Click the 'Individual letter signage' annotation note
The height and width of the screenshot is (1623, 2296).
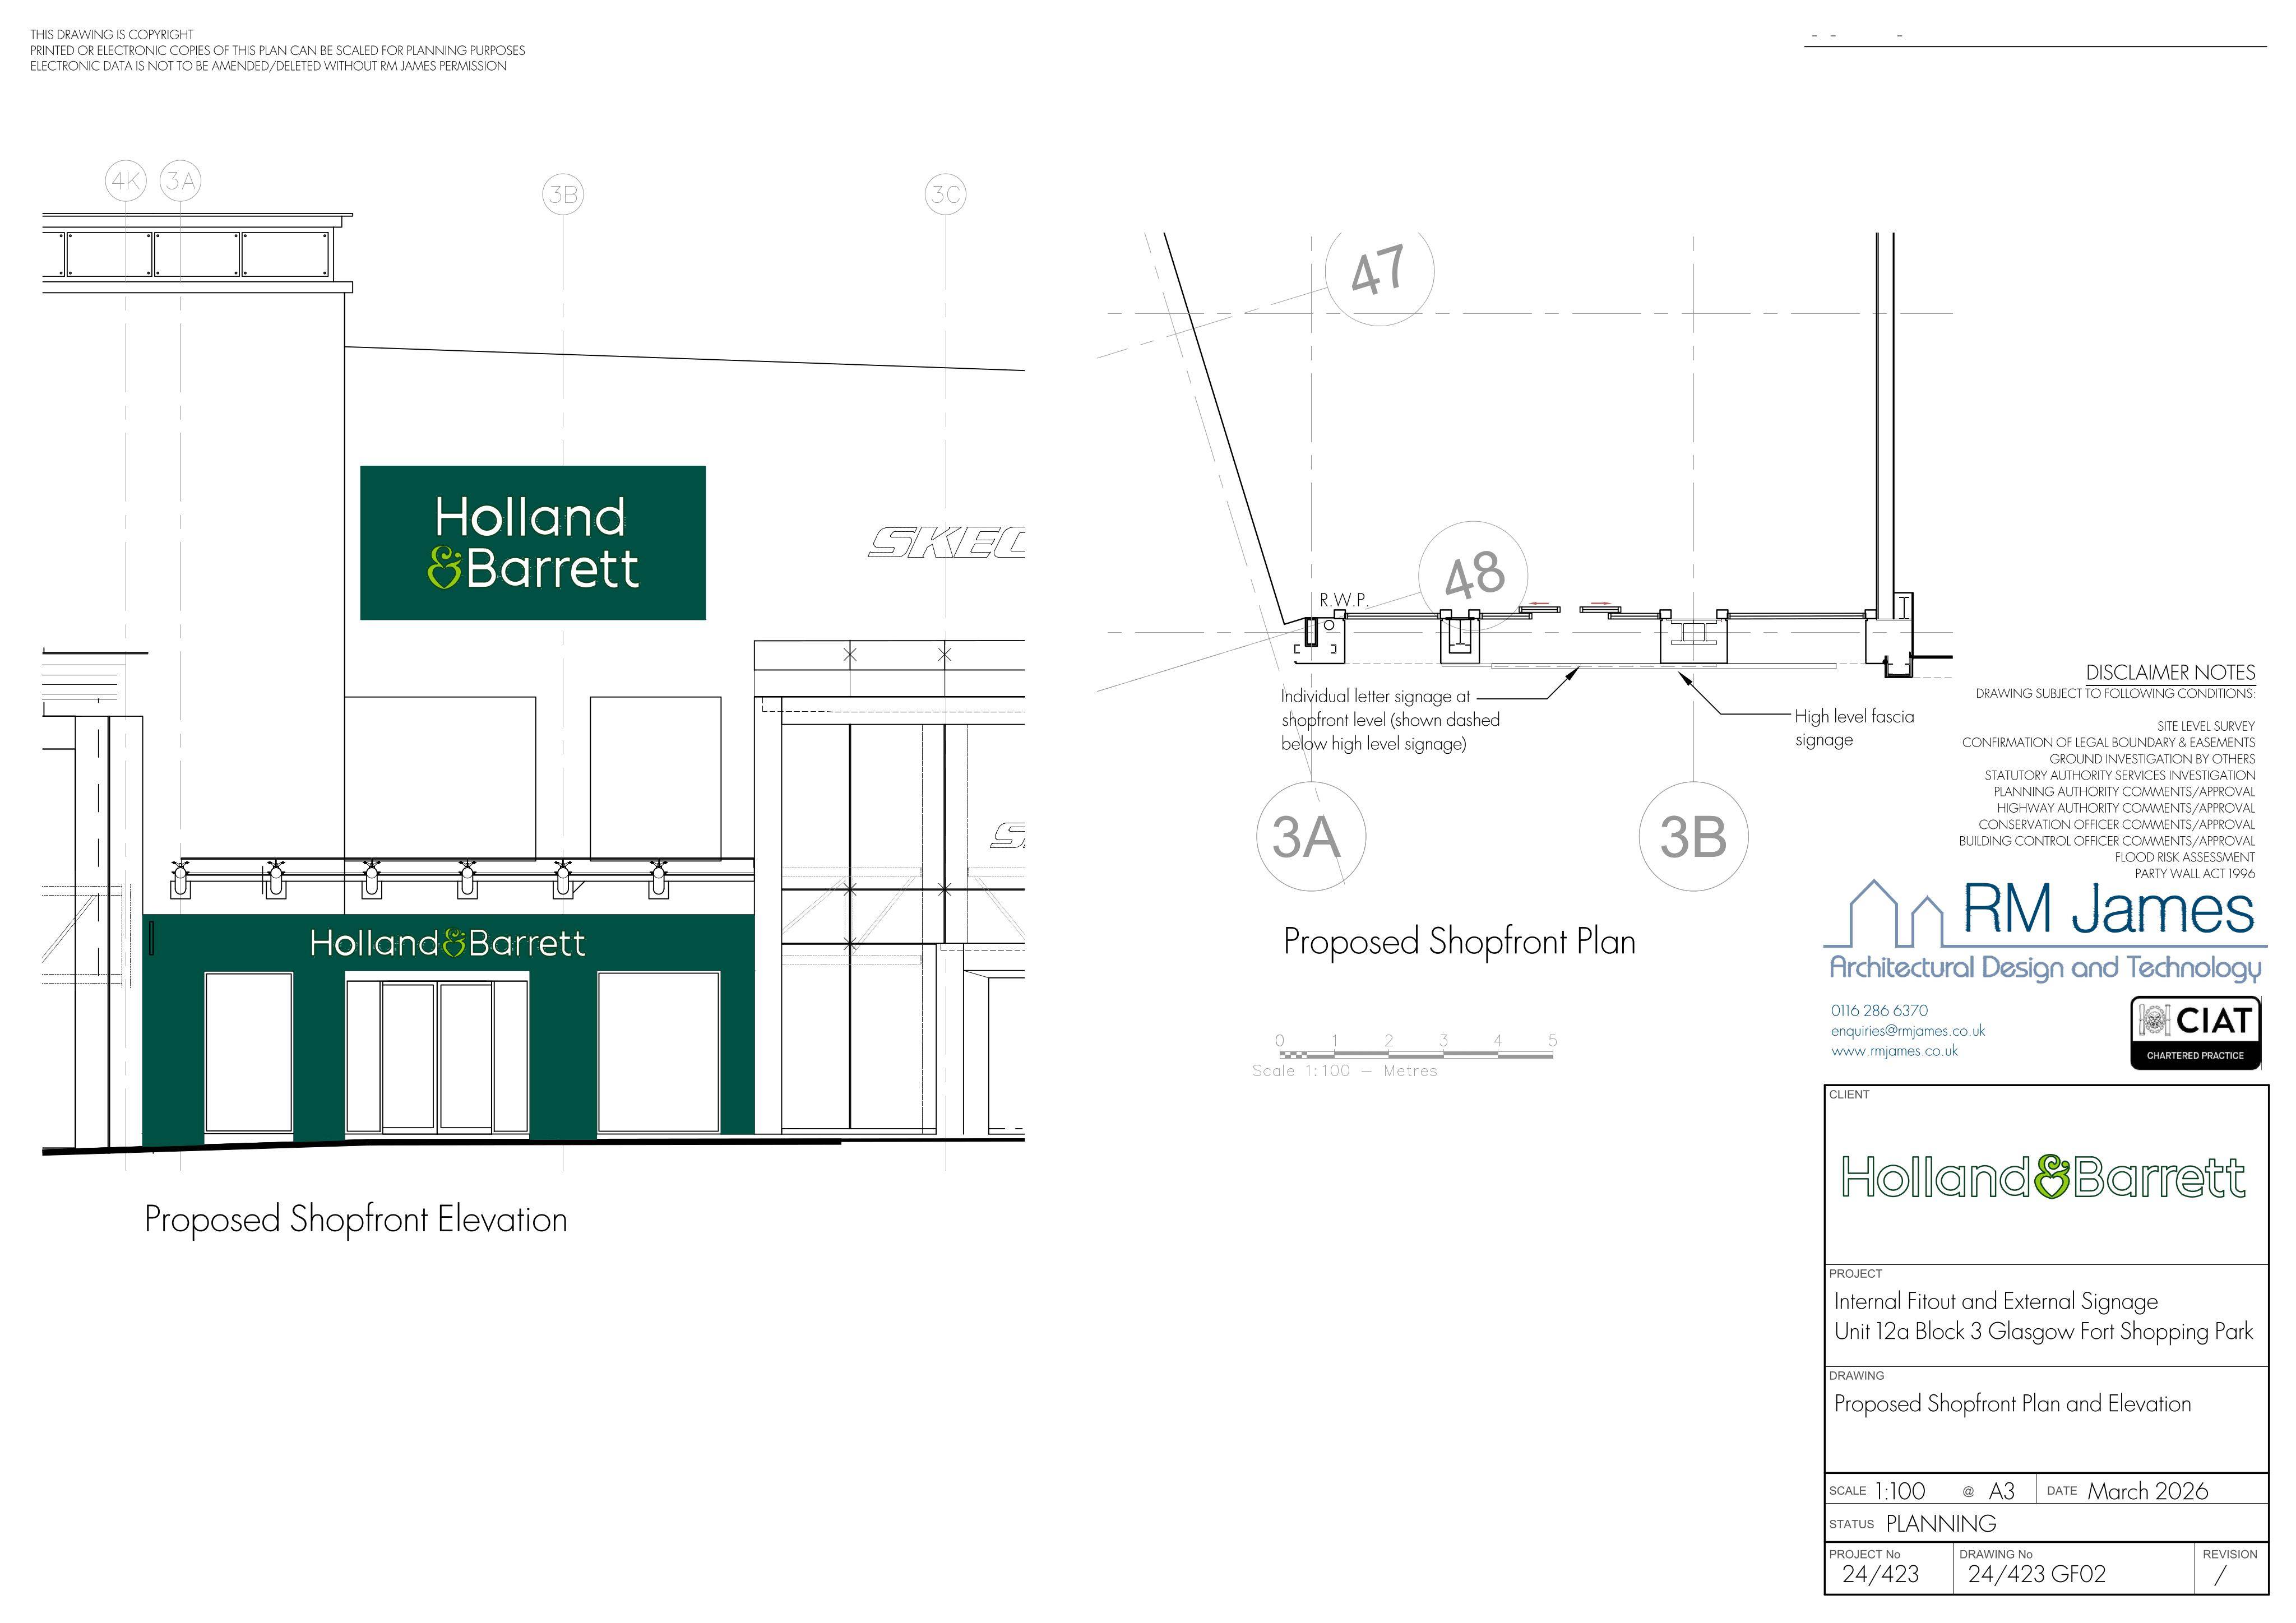[x=1390, y=720]
